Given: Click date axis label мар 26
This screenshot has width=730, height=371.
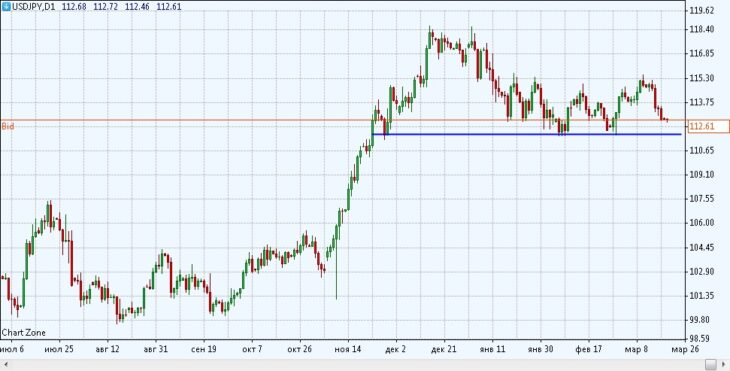Looking at the screenshot, I should click(x=685, y=349).
